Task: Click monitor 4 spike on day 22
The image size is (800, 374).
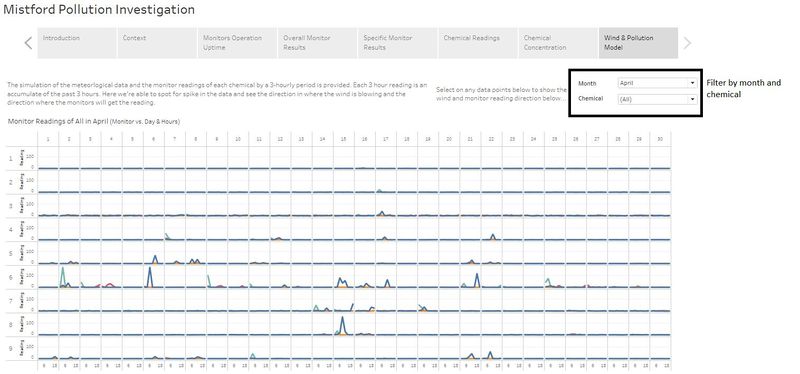Action: tap(493, 236)
